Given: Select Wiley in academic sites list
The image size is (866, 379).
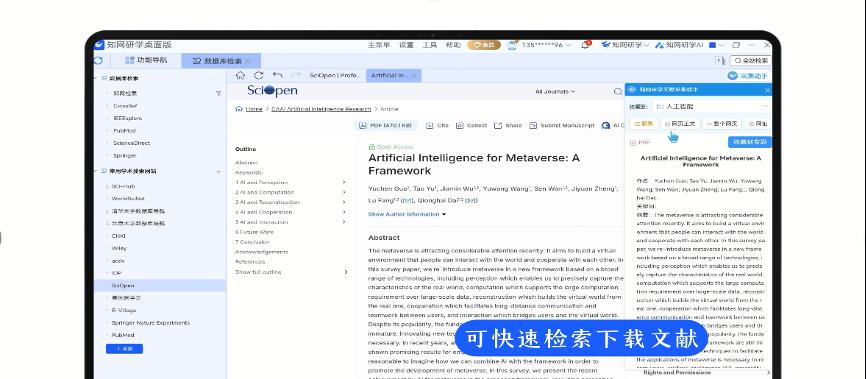Looking at the screenshot, I should (x=119, y=249).
